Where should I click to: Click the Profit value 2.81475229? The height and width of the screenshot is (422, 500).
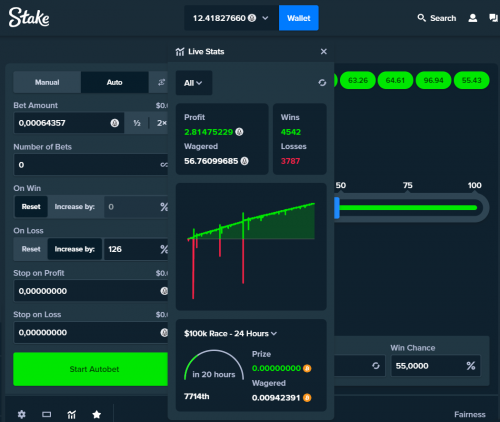208,132
